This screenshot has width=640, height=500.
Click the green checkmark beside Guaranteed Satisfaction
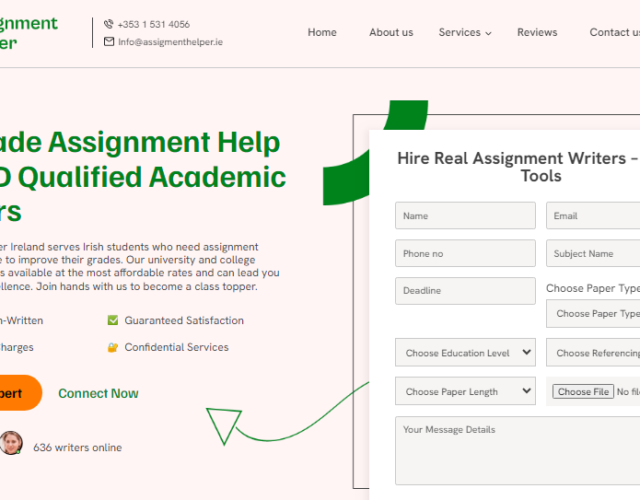(113, 321)
